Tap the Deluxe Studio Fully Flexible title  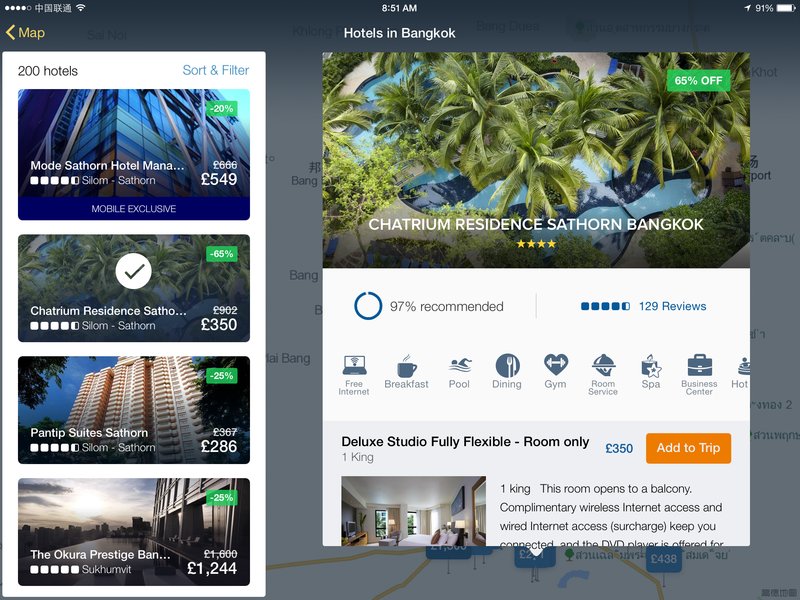coord(465,442)
